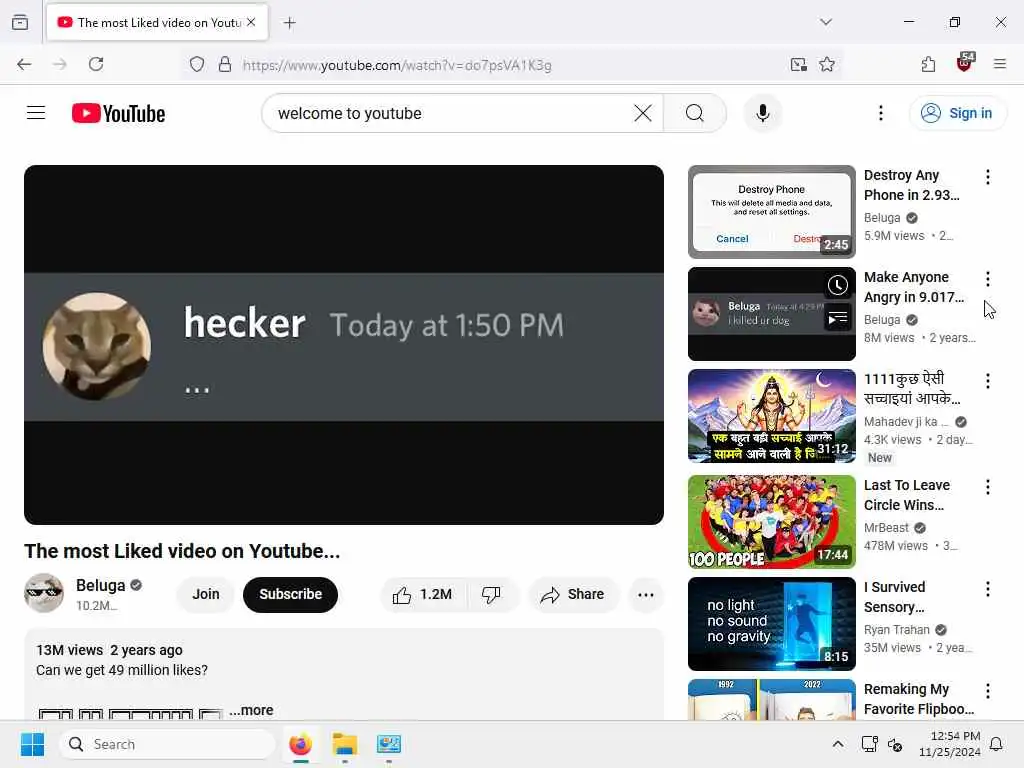The height and width of the screenshot is (768, 1024).
Task: Open uBlock shield extension icon
Action: click(965, 63)
